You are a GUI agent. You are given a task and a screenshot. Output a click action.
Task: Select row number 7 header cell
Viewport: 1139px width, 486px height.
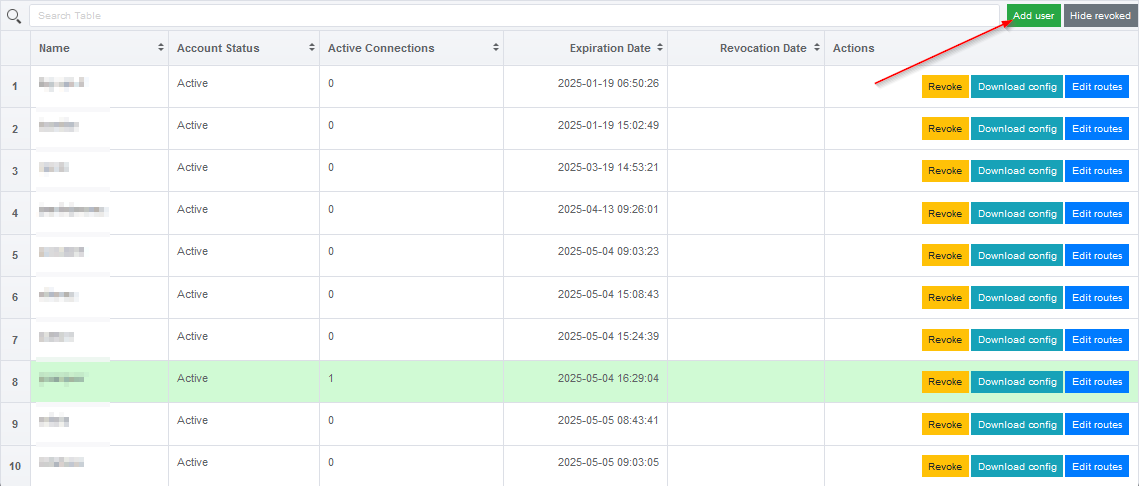(x=15, y=340)
